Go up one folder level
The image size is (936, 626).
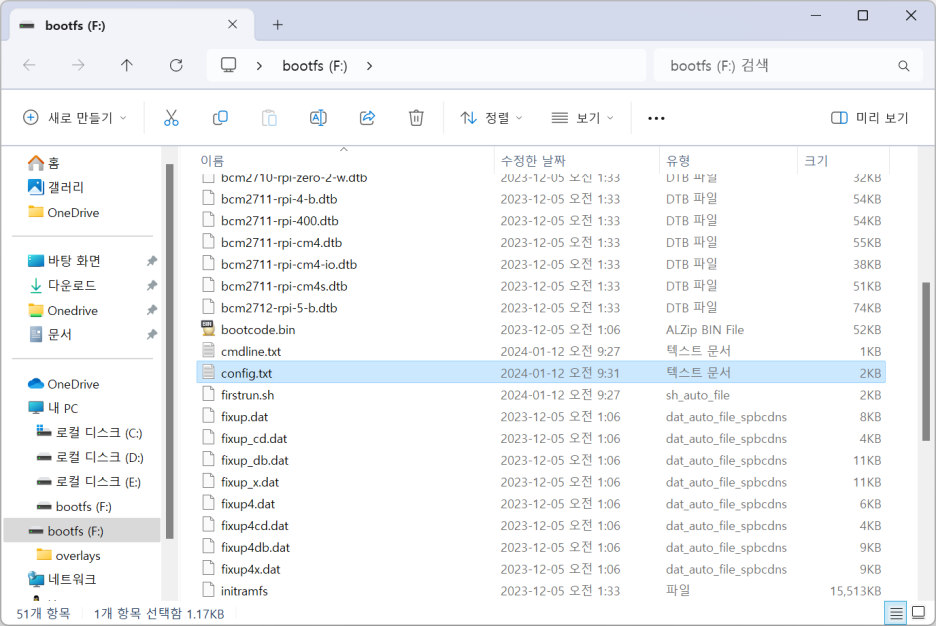click(x=127, y=65)
